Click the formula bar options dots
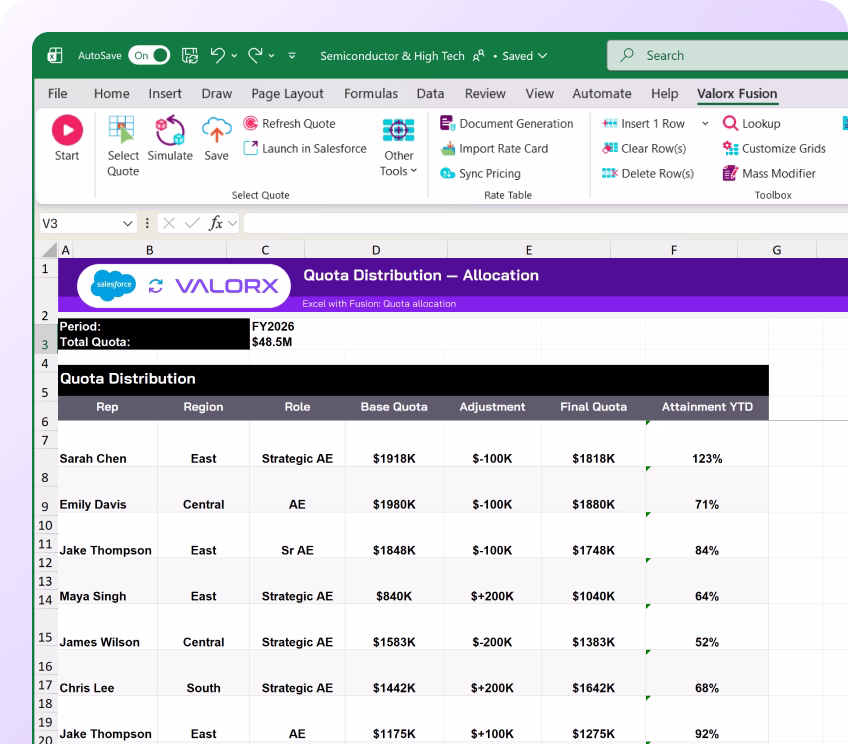The height and width of the screenshot is (744, 848). pos(147,223)
